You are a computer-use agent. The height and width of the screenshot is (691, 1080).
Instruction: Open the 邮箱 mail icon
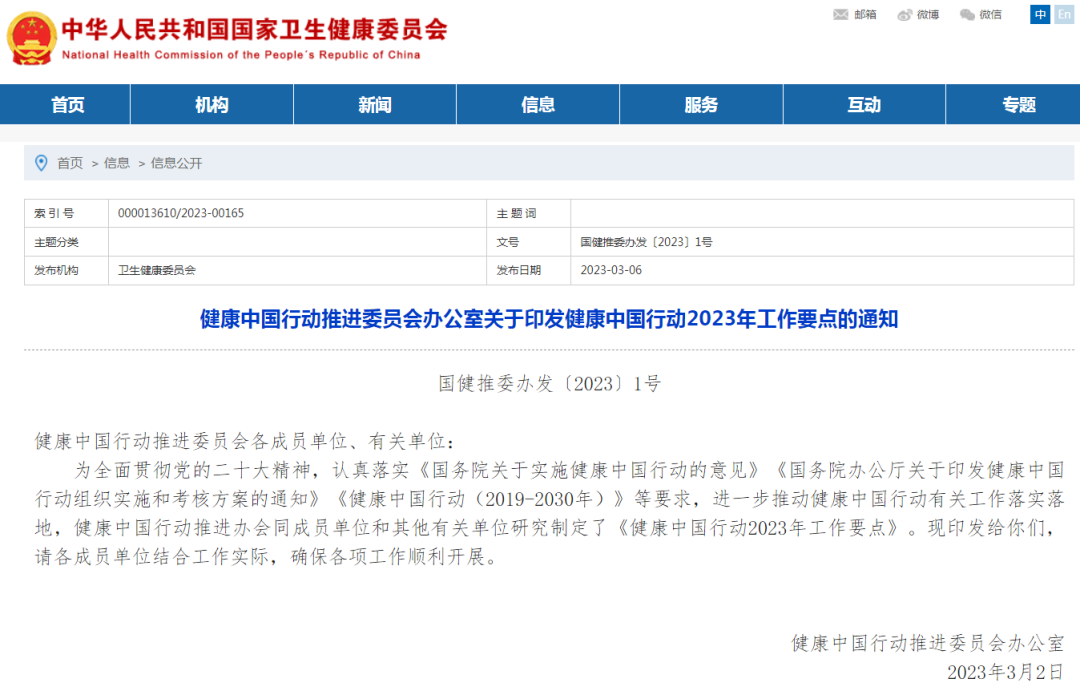click(840, 14)
